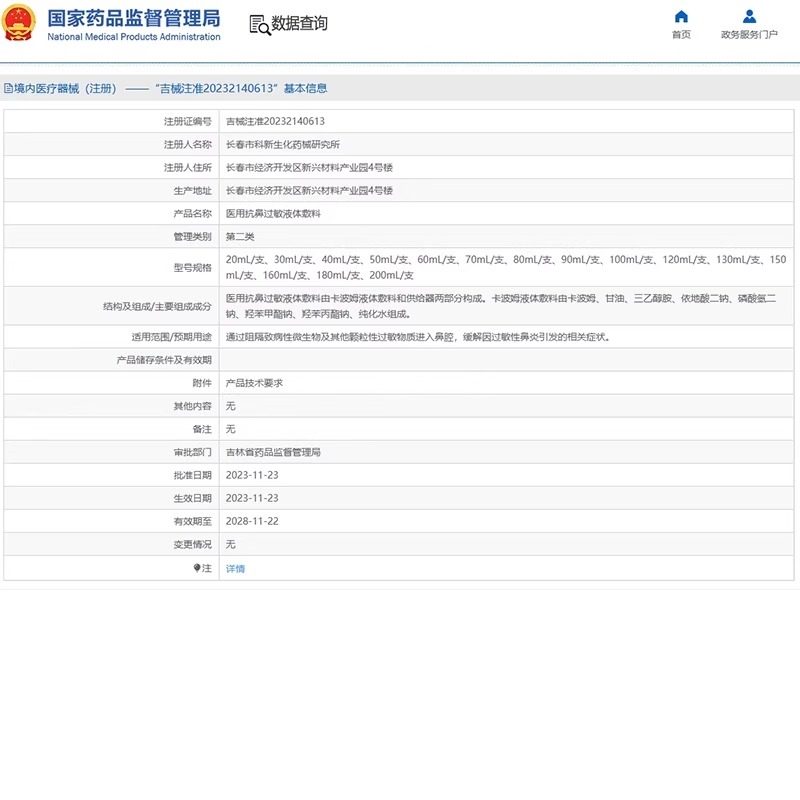This screenshot has width=800, height=800.
Task: Click the 注册证编号 row label
Action: [x=187, y=121]
